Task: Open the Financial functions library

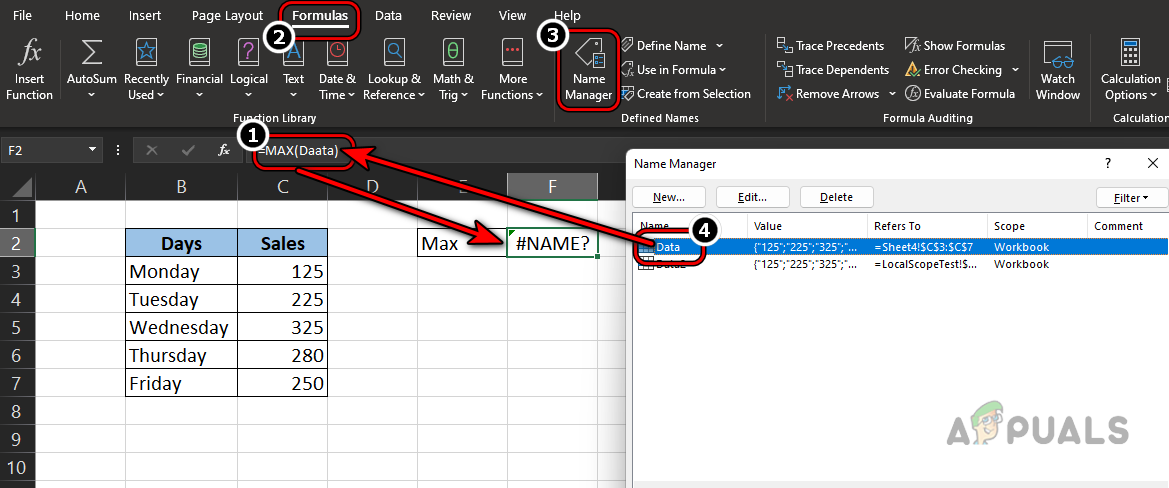Action: point(199,69)
